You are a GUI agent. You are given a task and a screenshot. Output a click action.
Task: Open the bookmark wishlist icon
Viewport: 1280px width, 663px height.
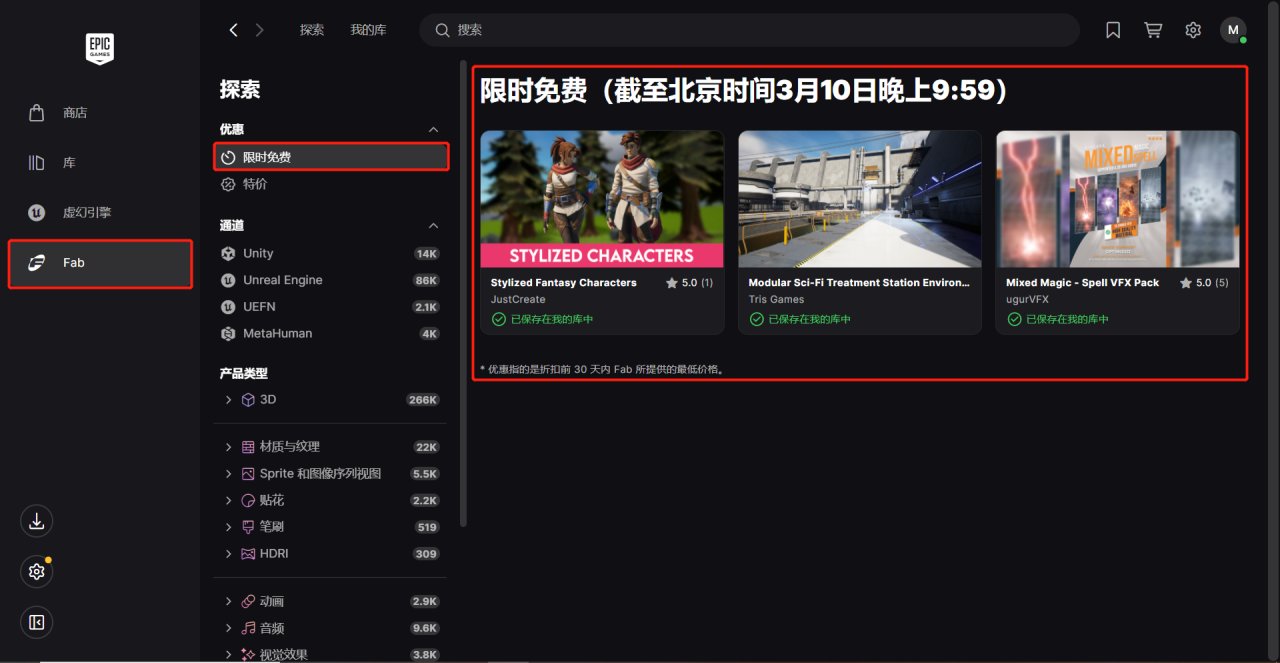[x=1113, y=30]
